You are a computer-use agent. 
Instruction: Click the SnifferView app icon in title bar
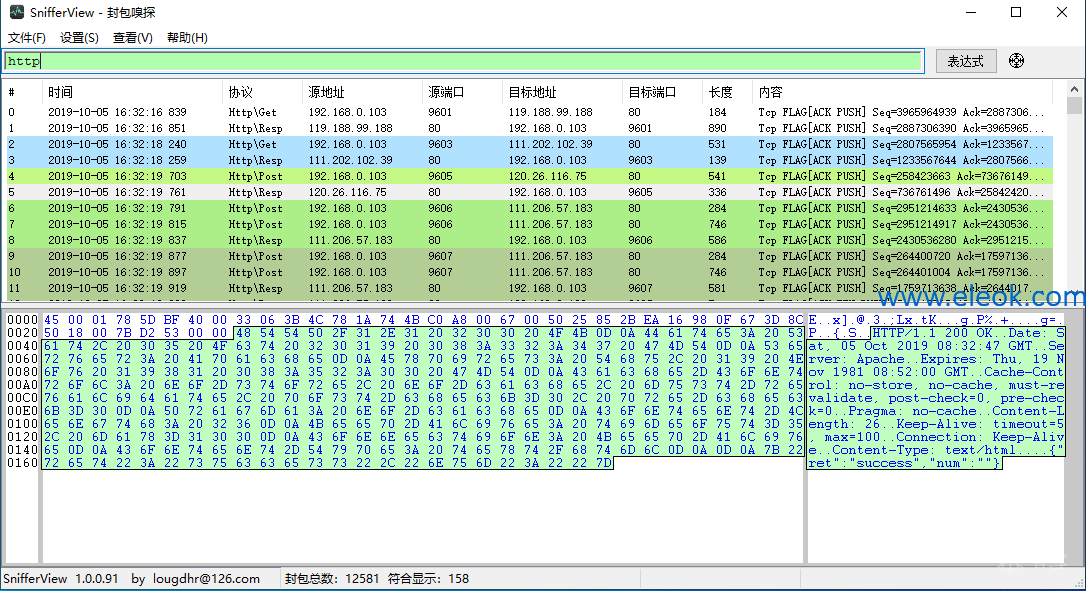(x=16, y=12)
